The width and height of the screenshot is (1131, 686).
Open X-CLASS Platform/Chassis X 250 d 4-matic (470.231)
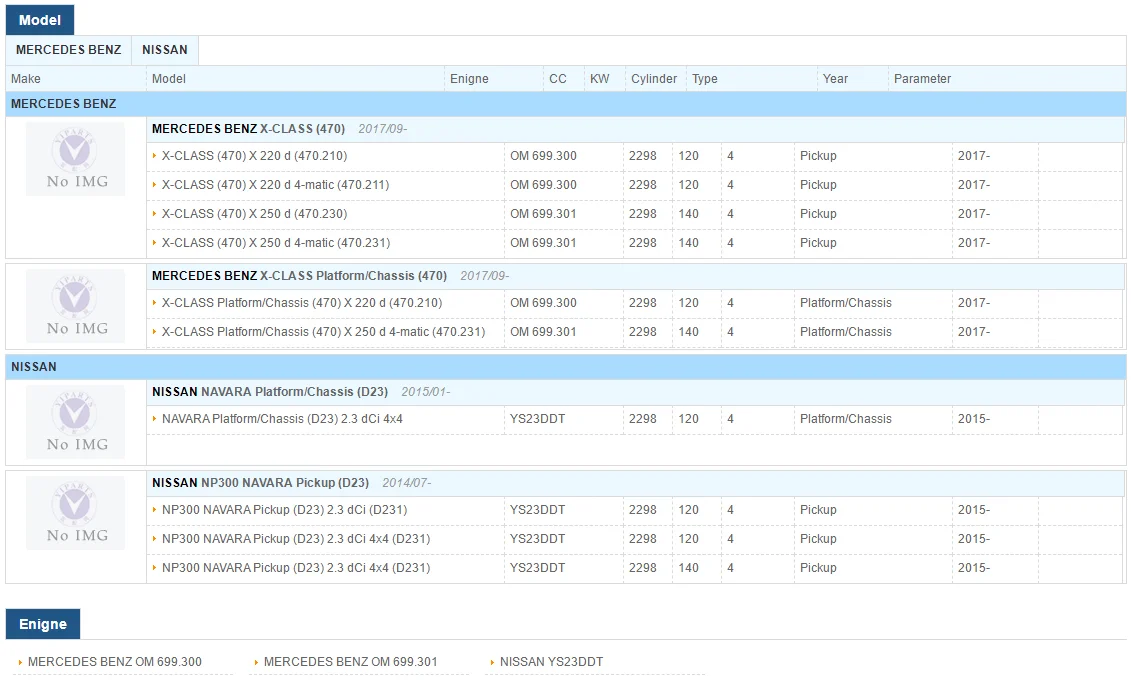[x=323, y=332]
